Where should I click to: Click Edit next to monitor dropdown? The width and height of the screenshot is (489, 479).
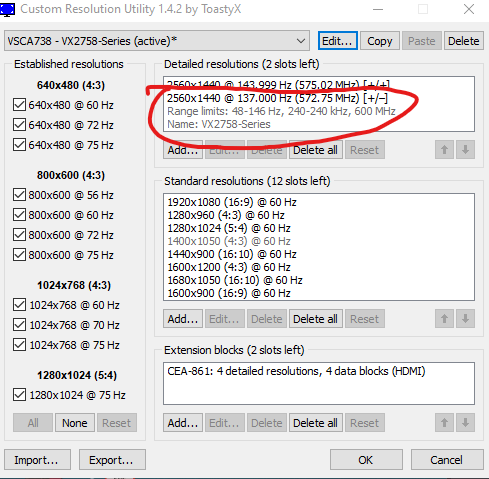[x=337, y=41]
